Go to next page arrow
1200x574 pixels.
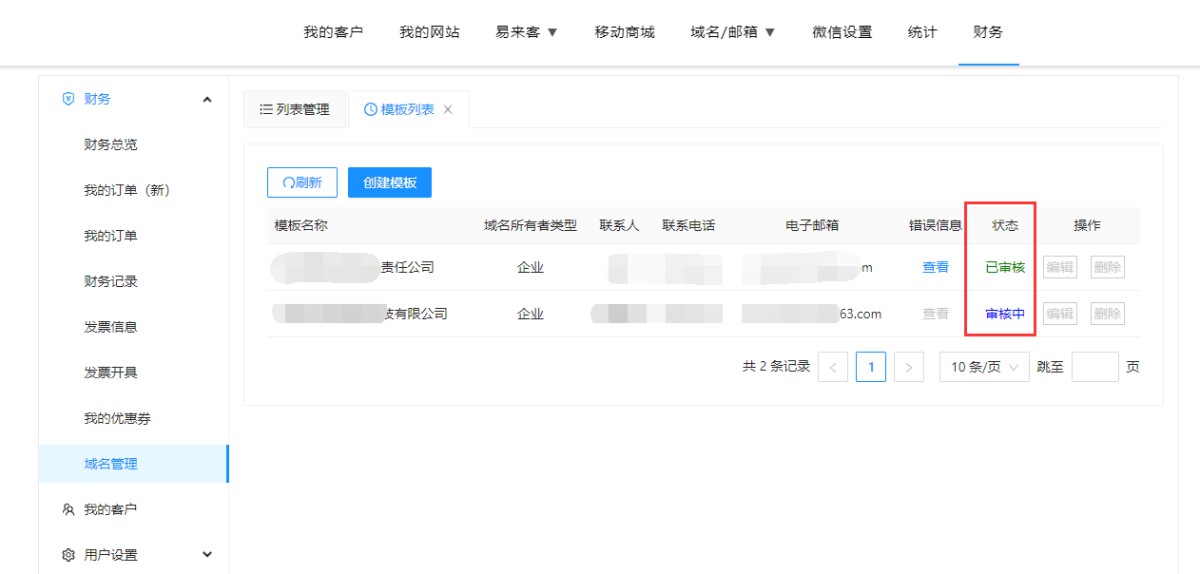pyautogui.click(x=908, y=367)
